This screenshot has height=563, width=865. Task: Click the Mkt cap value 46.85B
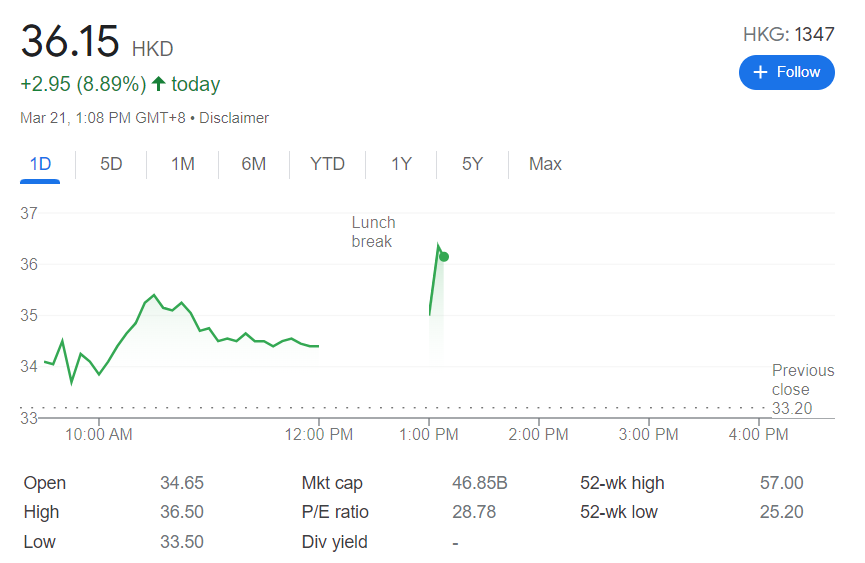tap(480, 483)
